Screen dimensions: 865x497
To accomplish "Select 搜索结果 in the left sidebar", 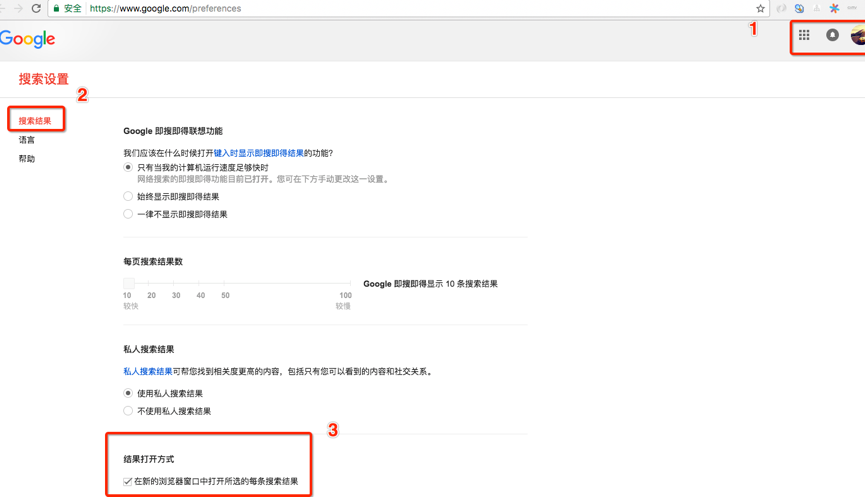I will [35, 120].
